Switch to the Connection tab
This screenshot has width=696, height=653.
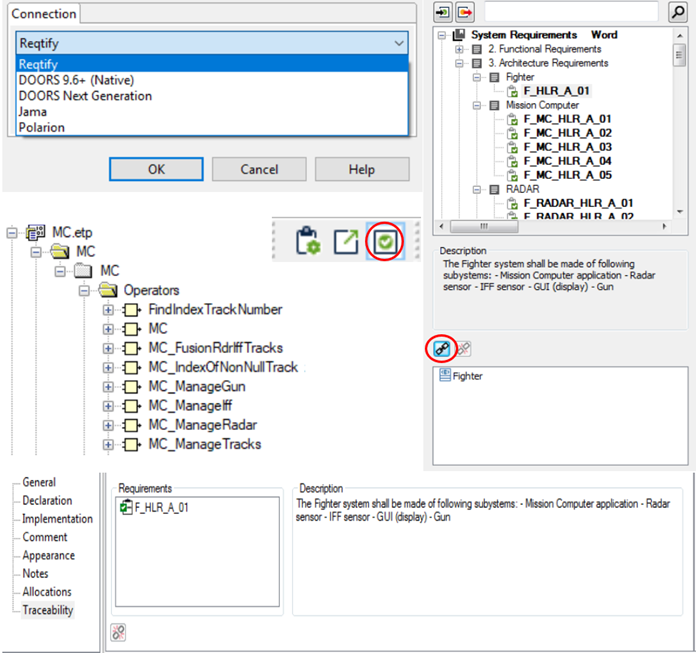tap(44, 14)
